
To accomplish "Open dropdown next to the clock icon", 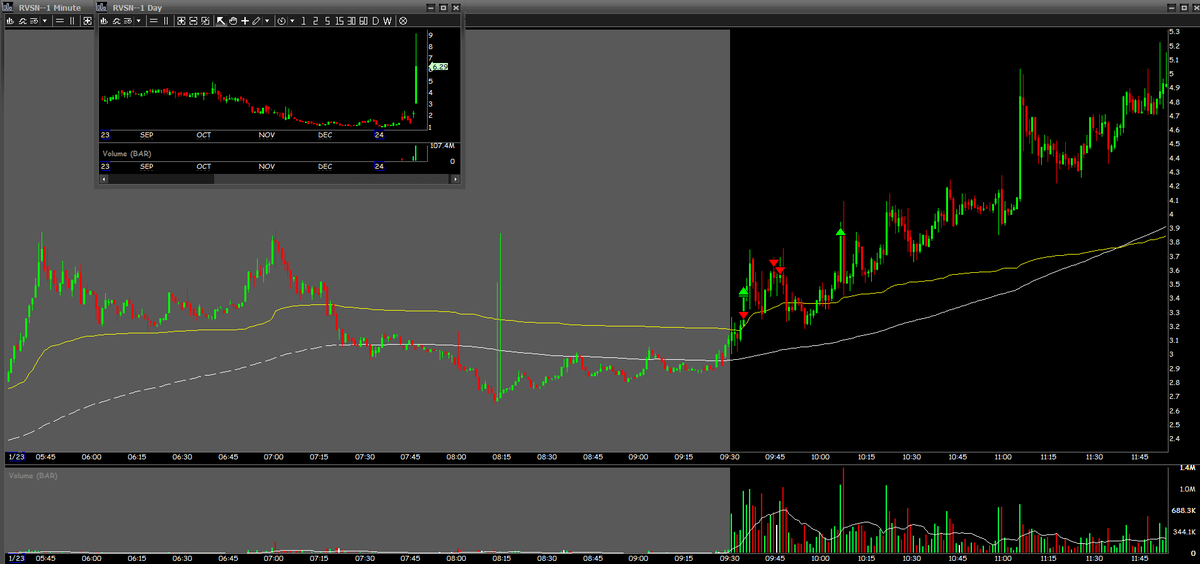I will pyautogui.click(x=292, y=20).
